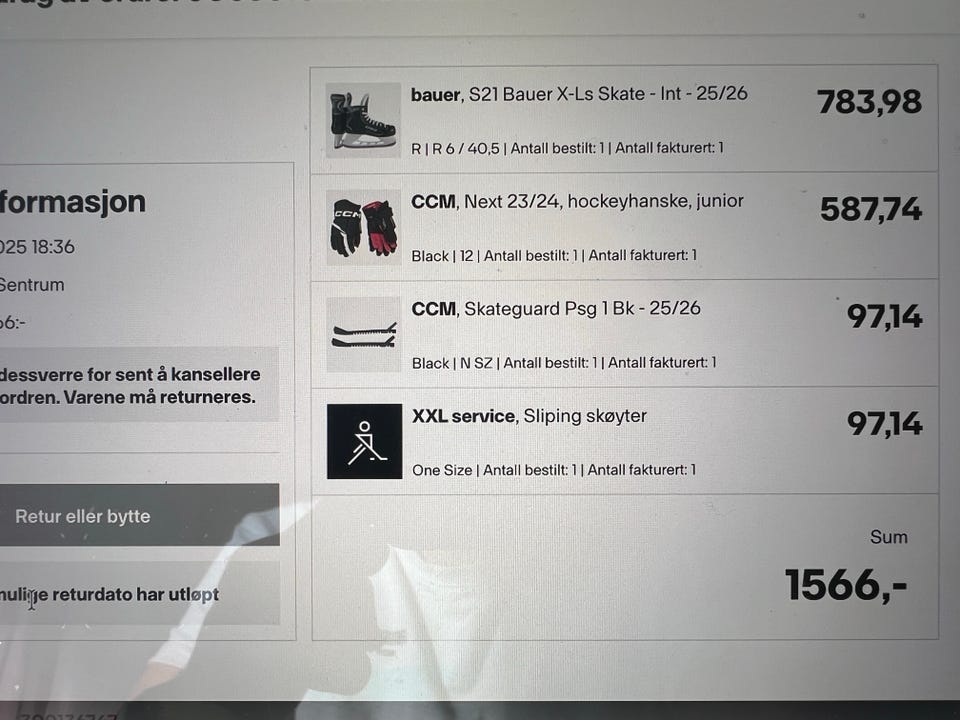This screenshot has height=720, width=960.
Task: Open the Bauer skate product thumbnail
Action: 363,120
